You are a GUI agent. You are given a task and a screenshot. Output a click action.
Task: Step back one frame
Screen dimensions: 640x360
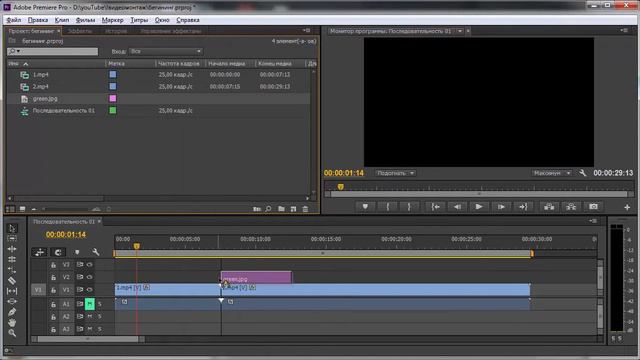tap(457, 207)
